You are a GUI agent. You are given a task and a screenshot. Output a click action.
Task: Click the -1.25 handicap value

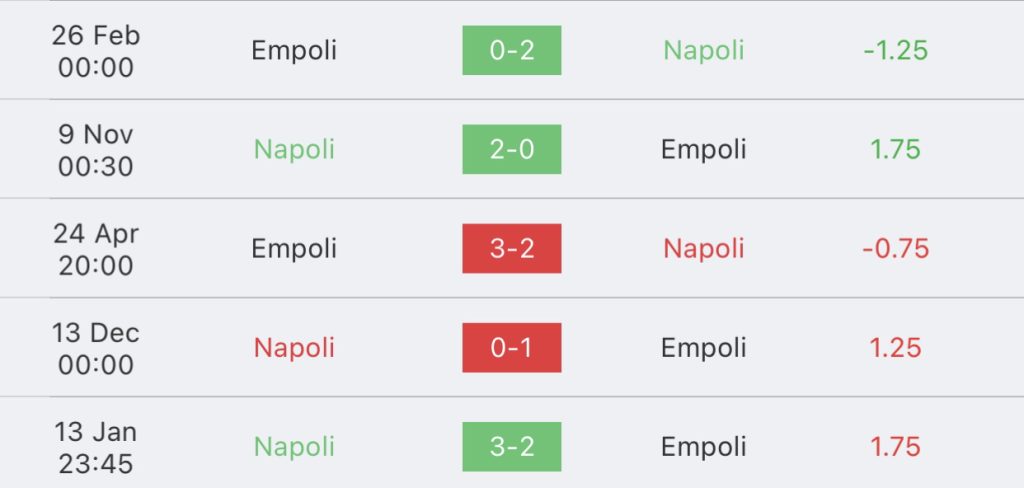point(895,50)
